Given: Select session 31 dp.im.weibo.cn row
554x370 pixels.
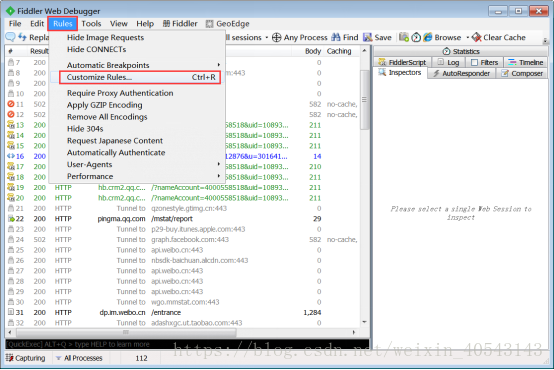Looking at the screenshot, I should pos(183,312).
